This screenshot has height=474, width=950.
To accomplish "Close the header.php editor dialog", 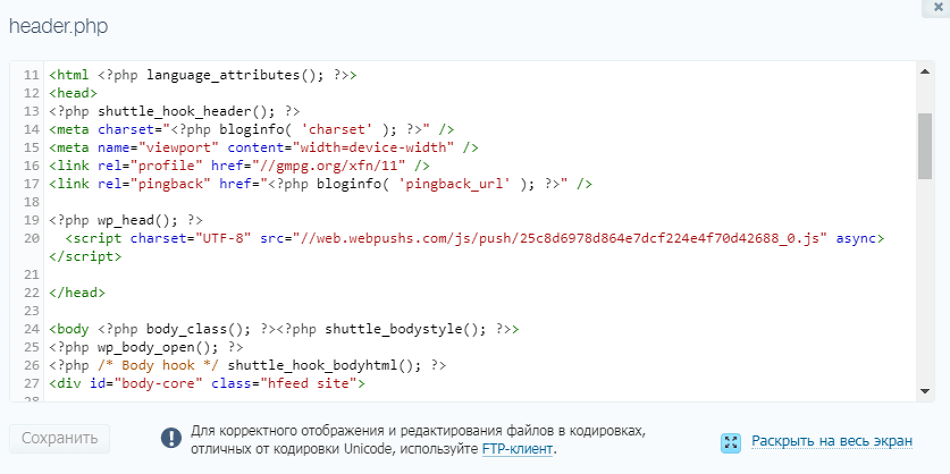I will point(938,6).
